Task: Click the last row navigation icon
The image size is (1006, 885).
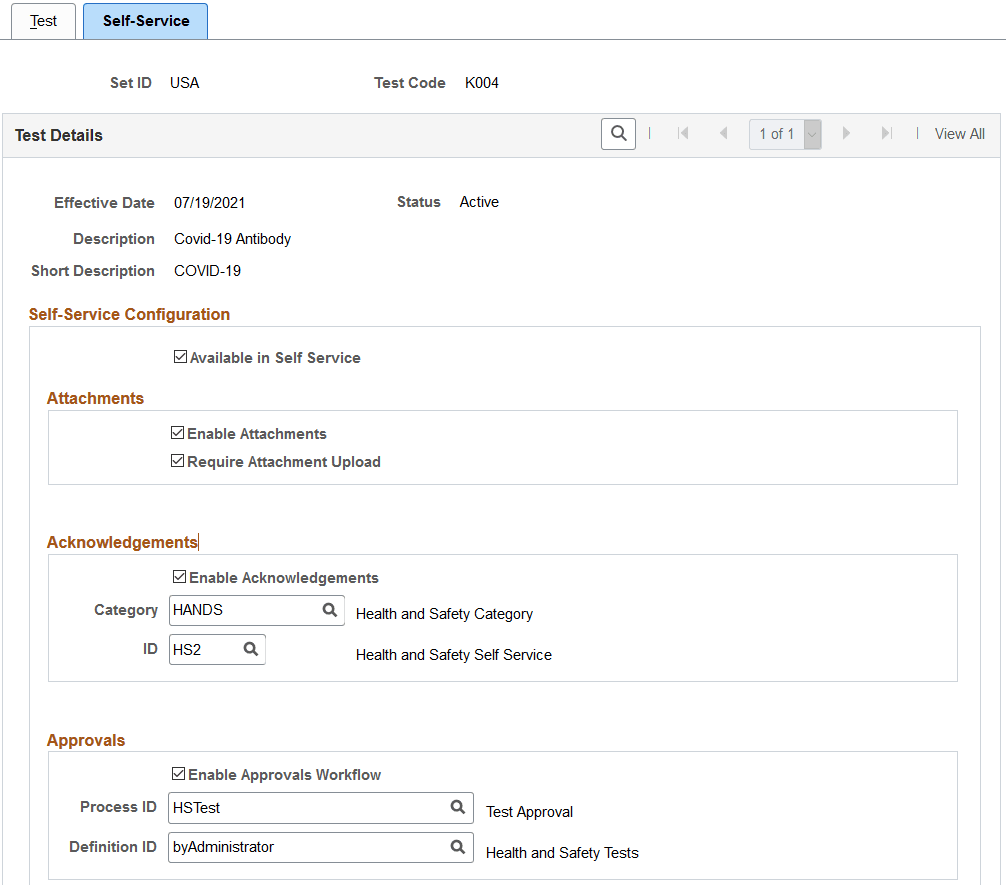Action: tap(884, 133)
